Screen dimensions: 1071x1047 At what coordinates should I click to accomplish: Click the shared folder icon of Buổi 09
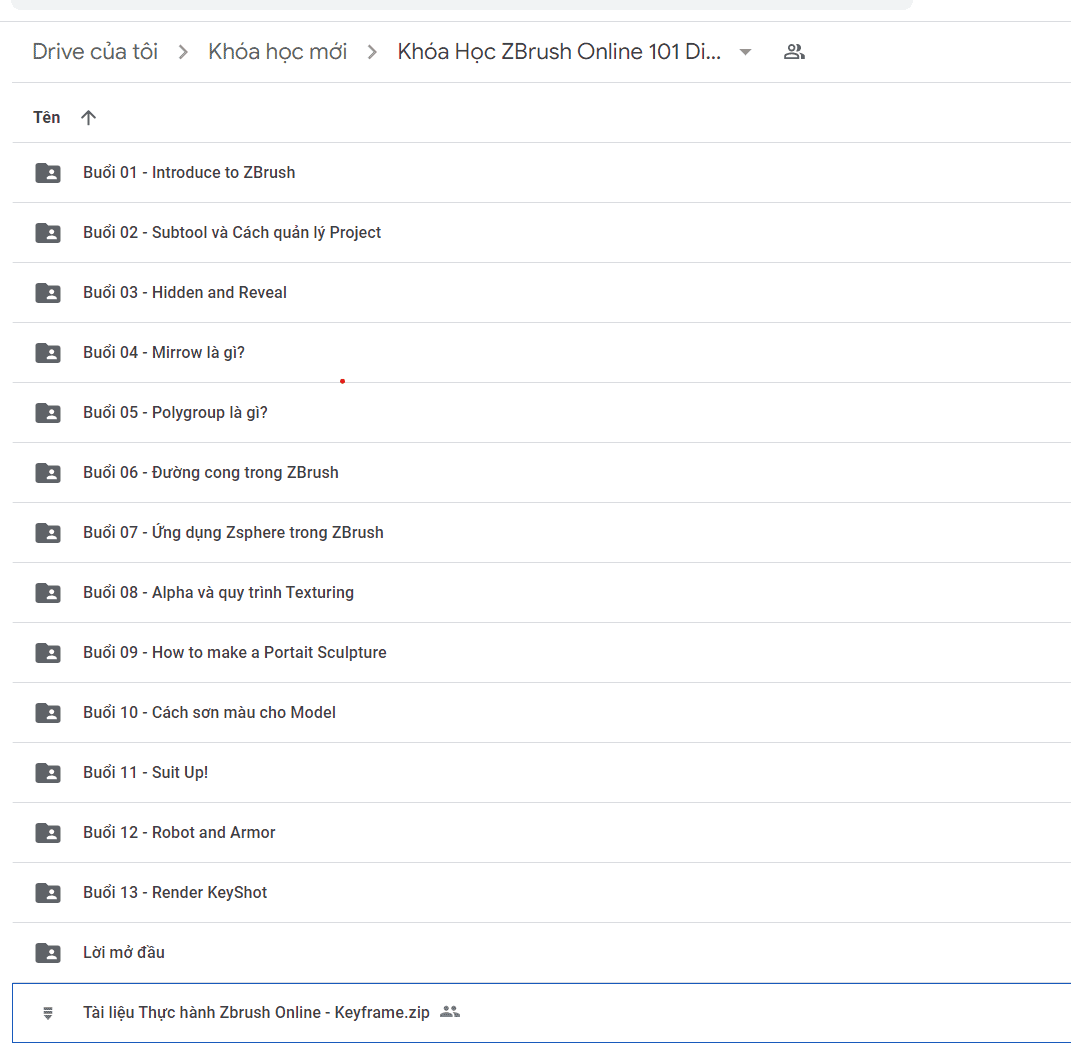(x=48, y=653)
